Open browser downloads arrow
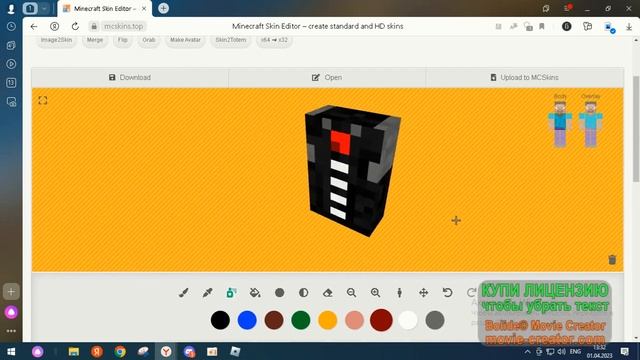The height and width of the screenshot is (360, 640). [x=629, y=27]
